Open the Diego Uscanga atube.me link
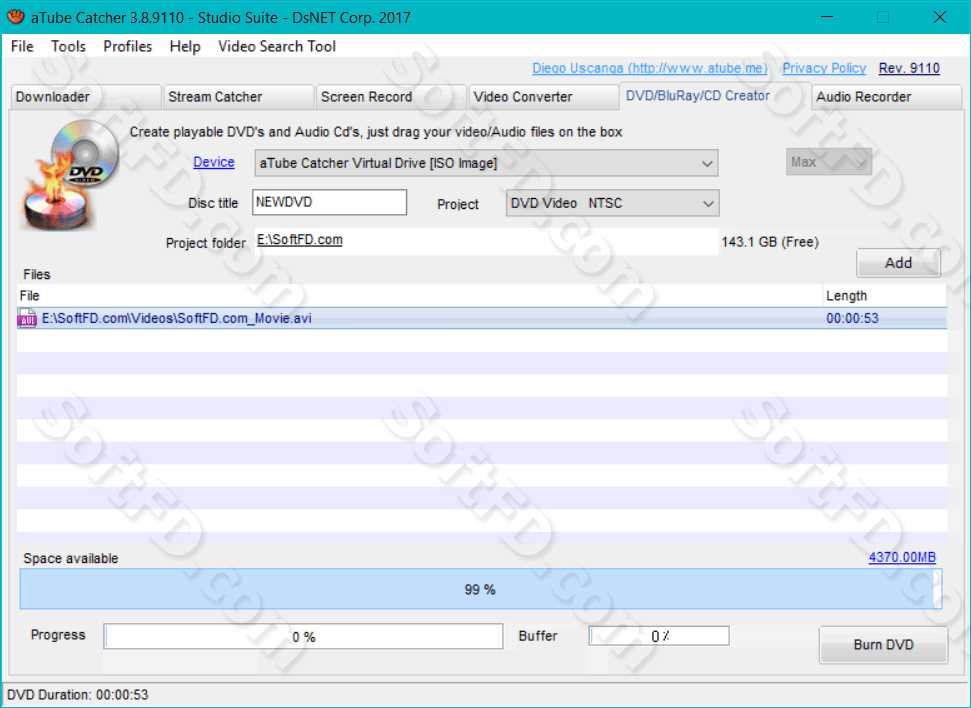 pyautogui.click(x=650, y=68)
